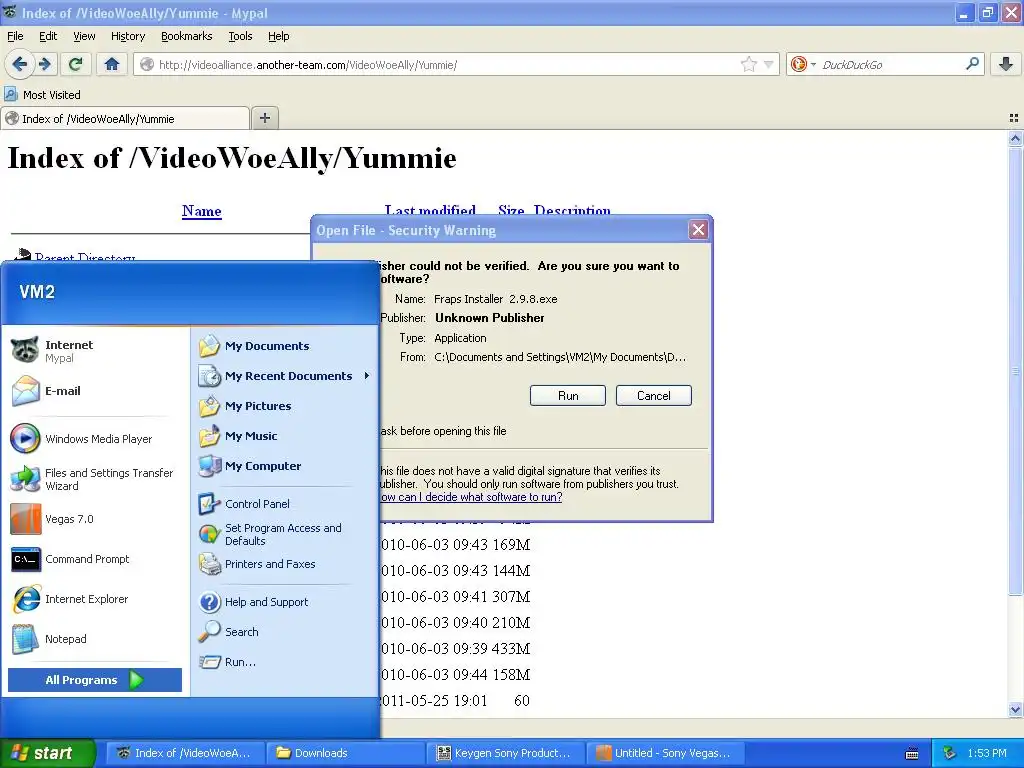Select the Index of /VideoWoeAlly/Yummie tab
This screenshot has width=1024, height=768.
coord(125,119)
